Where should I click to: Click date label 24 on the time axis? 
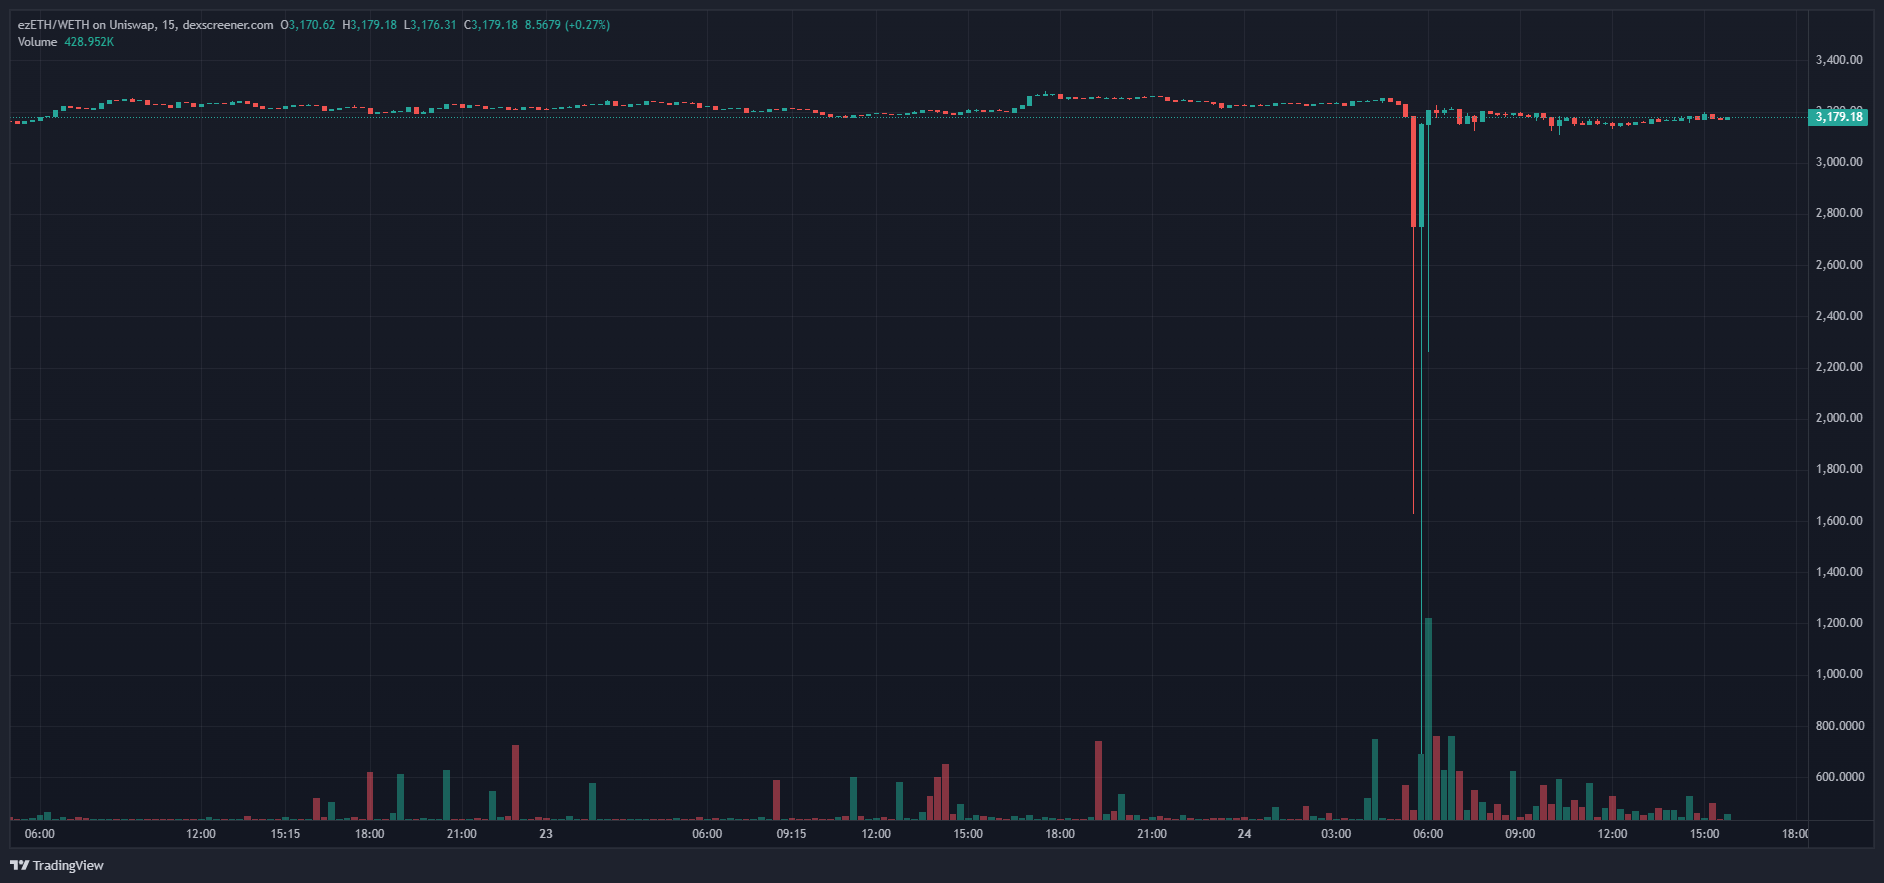pyautogui.click(x=1244, y=834)
